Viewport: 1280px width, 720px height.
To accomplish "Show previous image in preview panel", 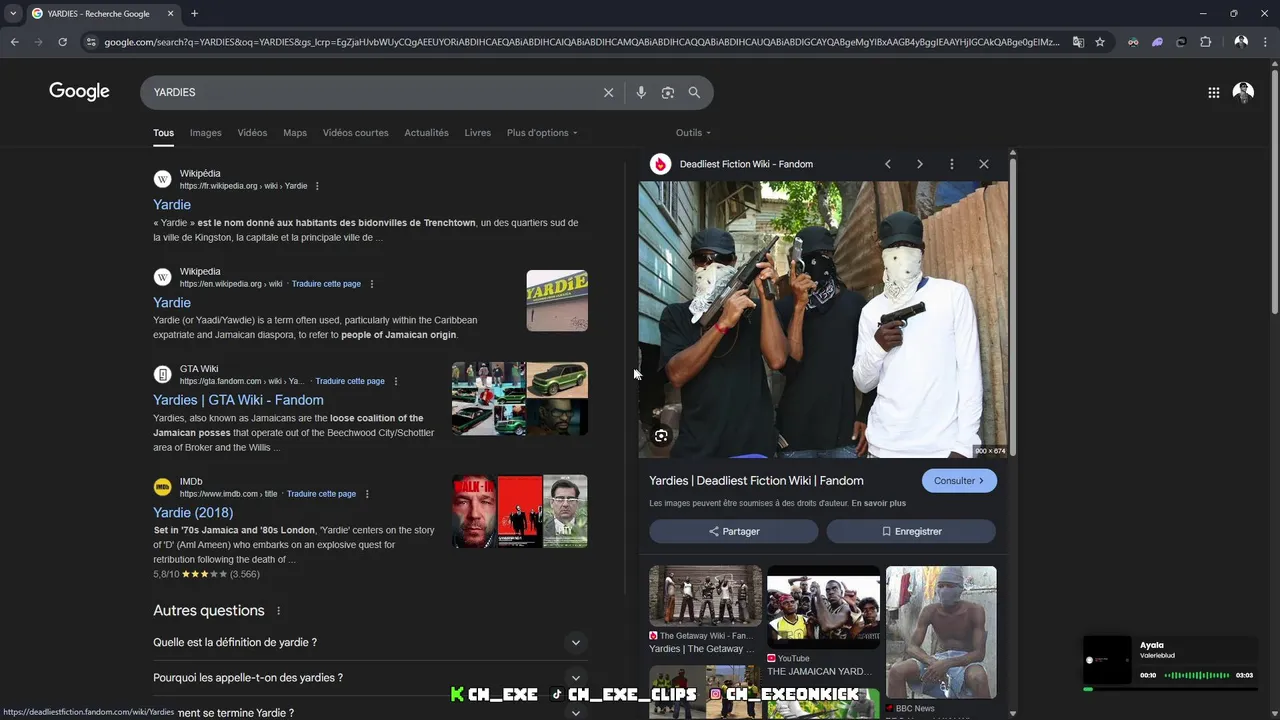I will [x=887, y=164].
